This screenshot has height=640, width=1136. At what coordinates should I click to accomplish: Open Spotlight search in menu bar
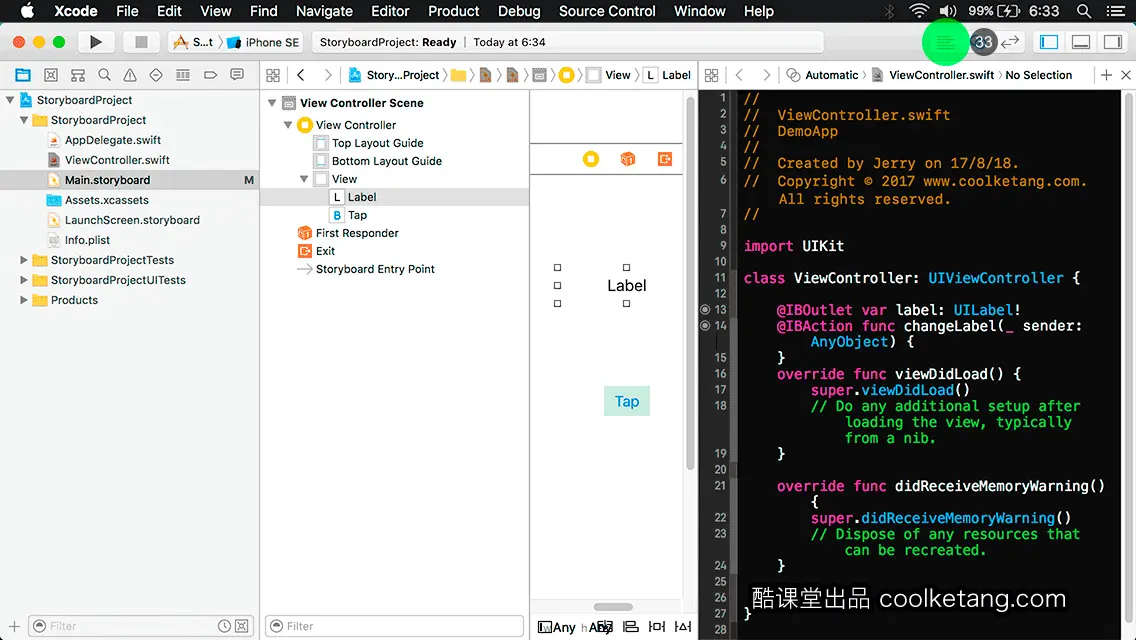tap(1084, 11)
